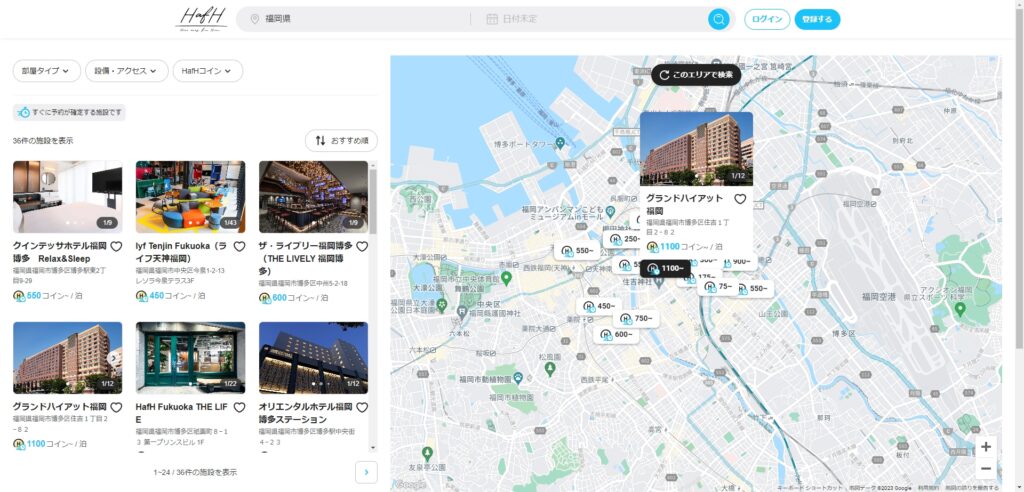The height and width of the screenshot is (492, 1024).
Task: Open the オリエンタルホテル福岡 night building photo
Action: point(313,357)
